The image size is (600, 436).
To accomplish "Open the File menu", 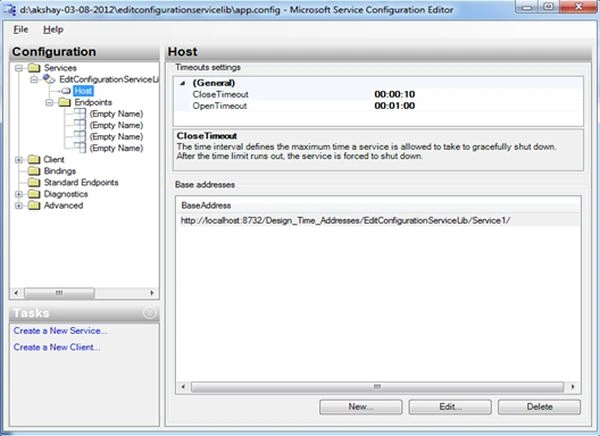I will coord(21,29).
